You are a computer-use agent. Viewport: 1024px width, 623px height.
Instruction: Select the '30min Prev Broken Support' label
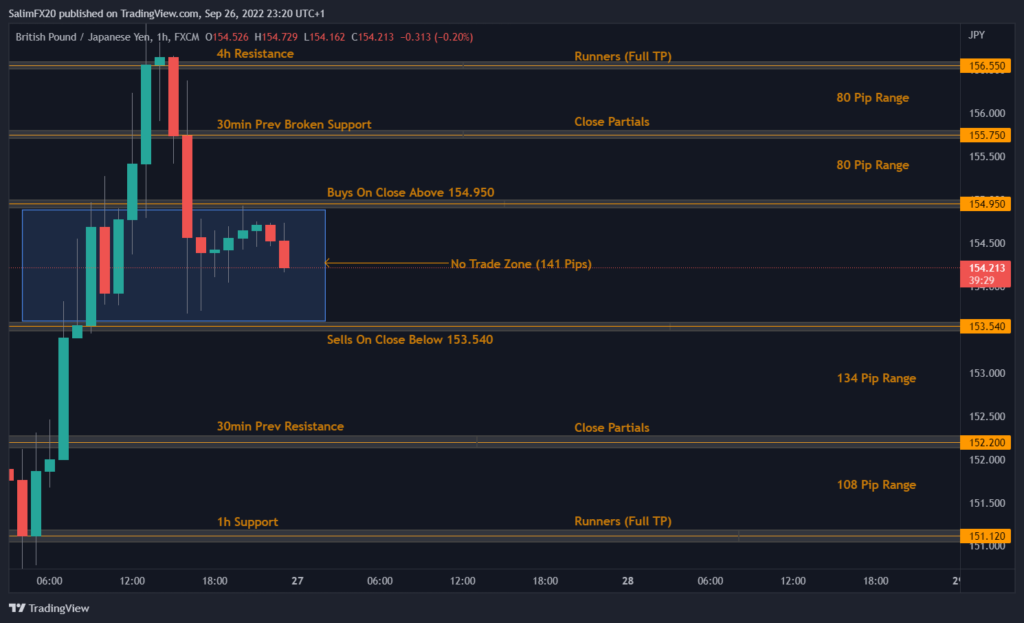[x=294, y=124]
